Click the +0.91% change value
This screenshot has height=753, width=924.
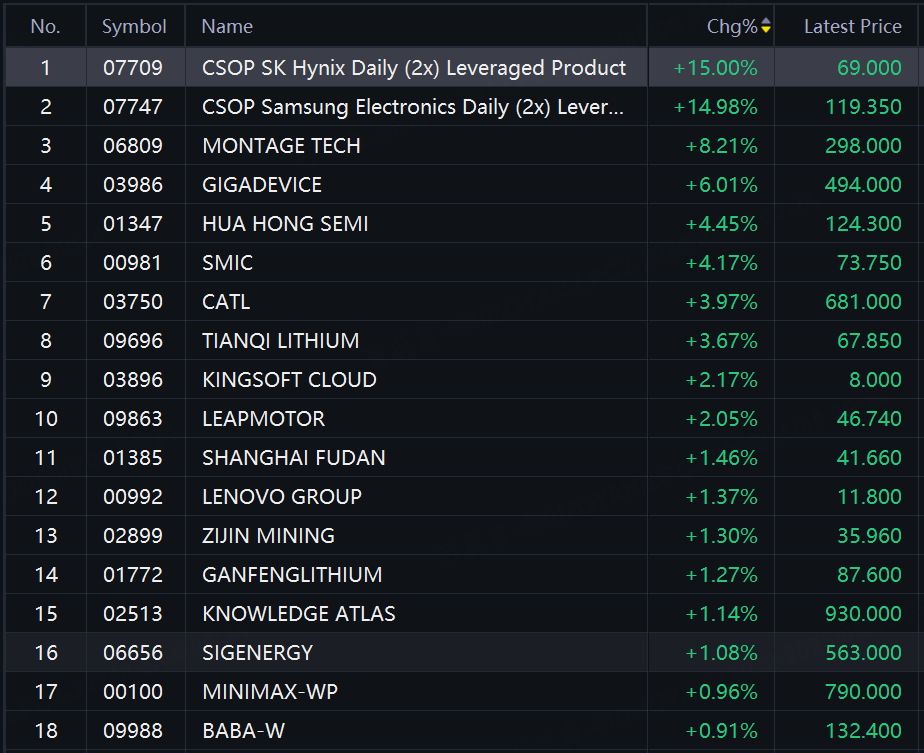721,731
